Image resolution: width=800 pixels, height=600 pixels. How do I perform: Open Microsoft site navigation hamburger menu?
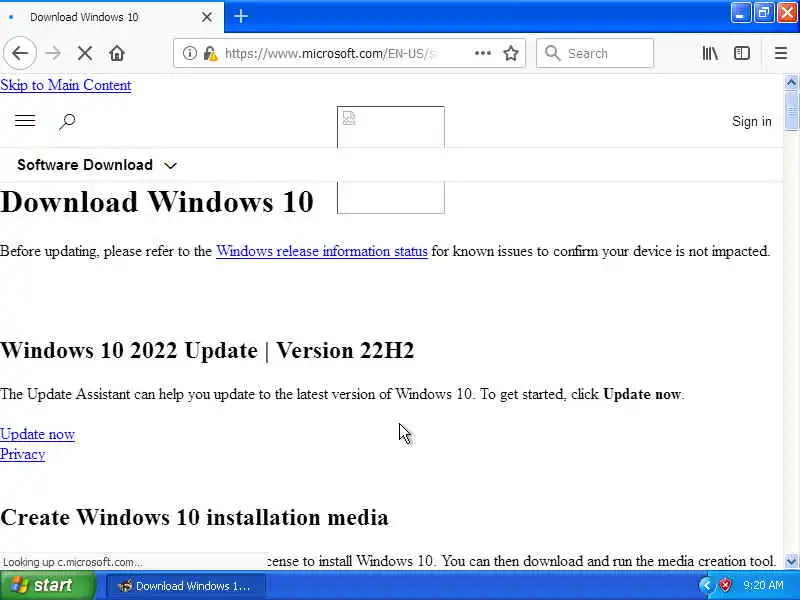tap(24, 121)
